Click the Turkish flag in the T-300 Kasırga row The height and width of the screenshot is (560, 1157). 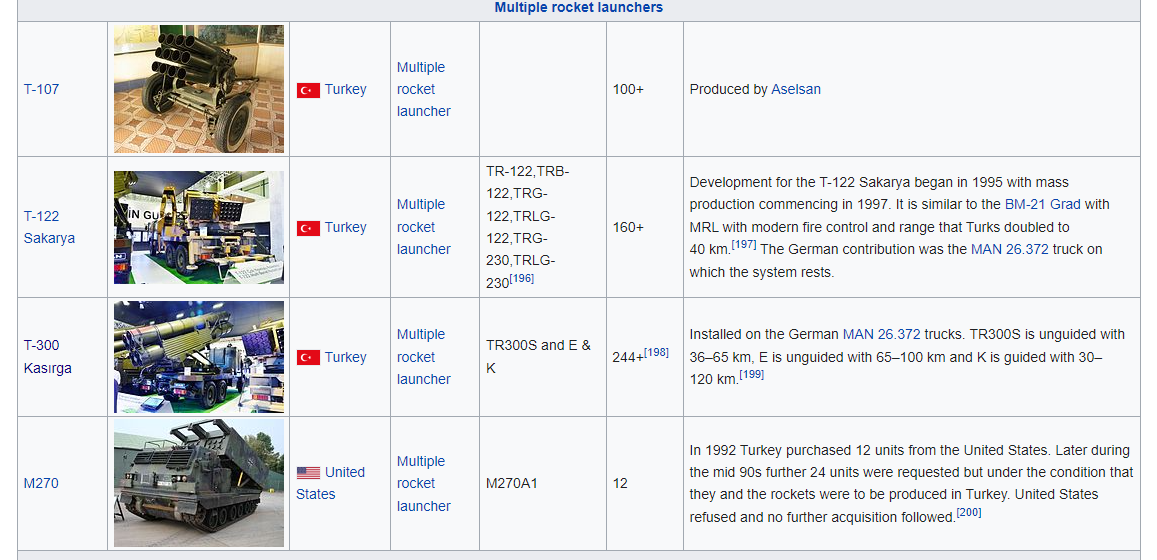point(308,358)
